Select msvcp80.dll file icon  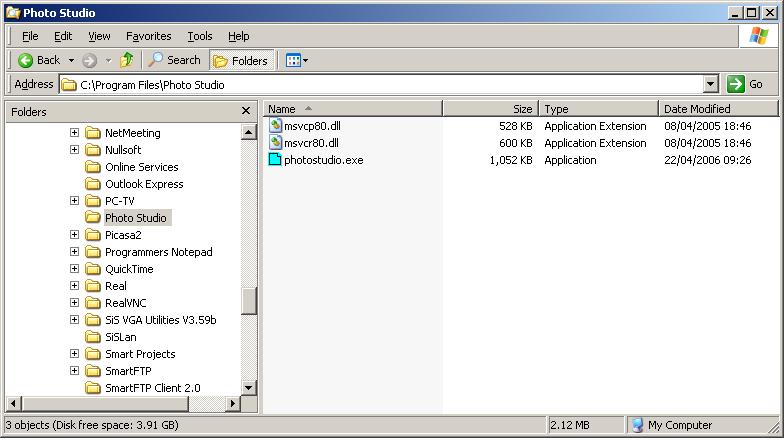coord(275,126)
